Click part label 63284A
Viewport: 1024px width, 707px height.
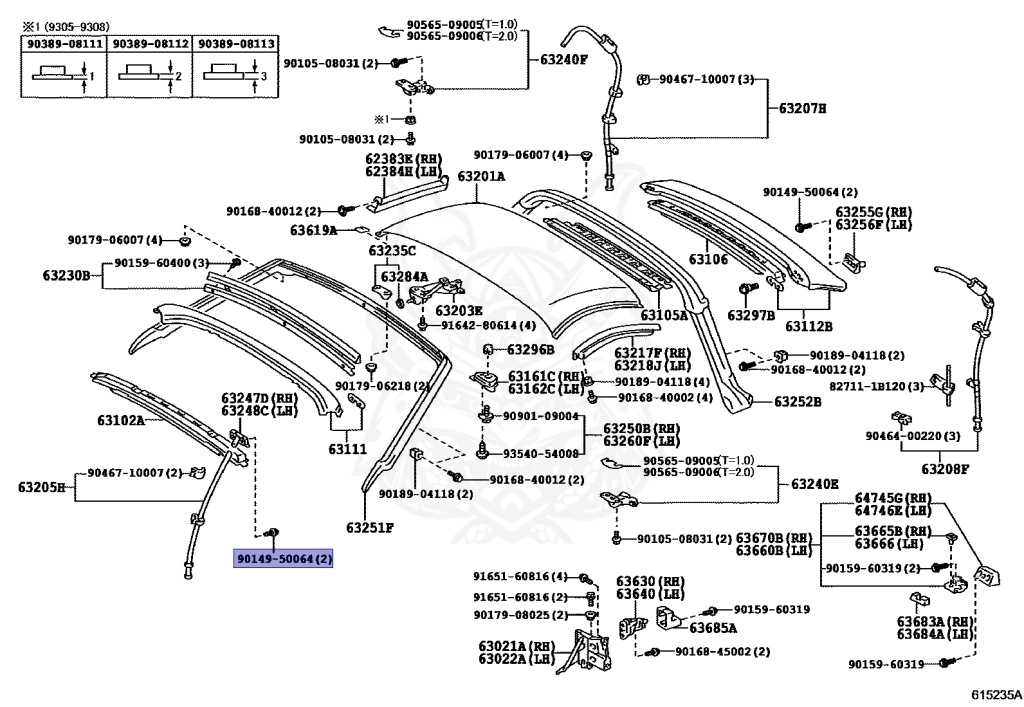[x=404, y=277]
